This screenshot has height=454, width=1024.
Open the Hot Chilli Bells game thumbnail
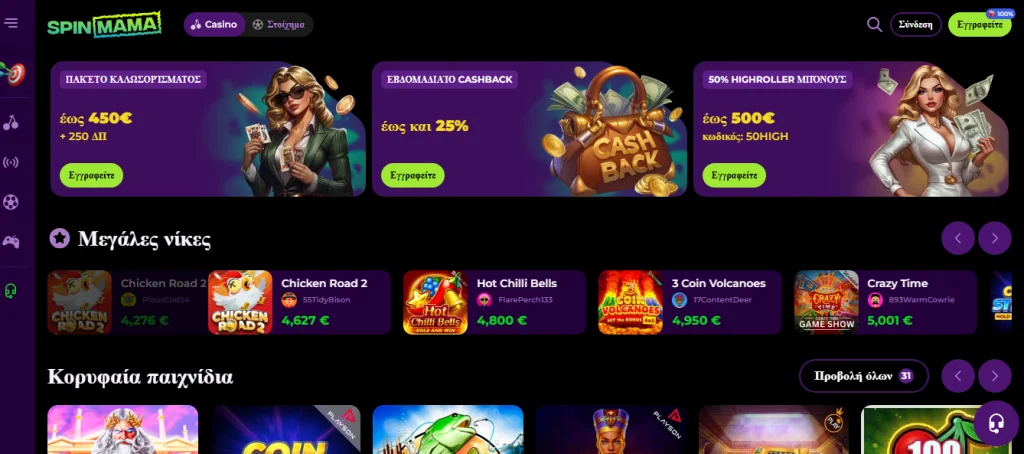pyautogui.click(x=435, y=302)
